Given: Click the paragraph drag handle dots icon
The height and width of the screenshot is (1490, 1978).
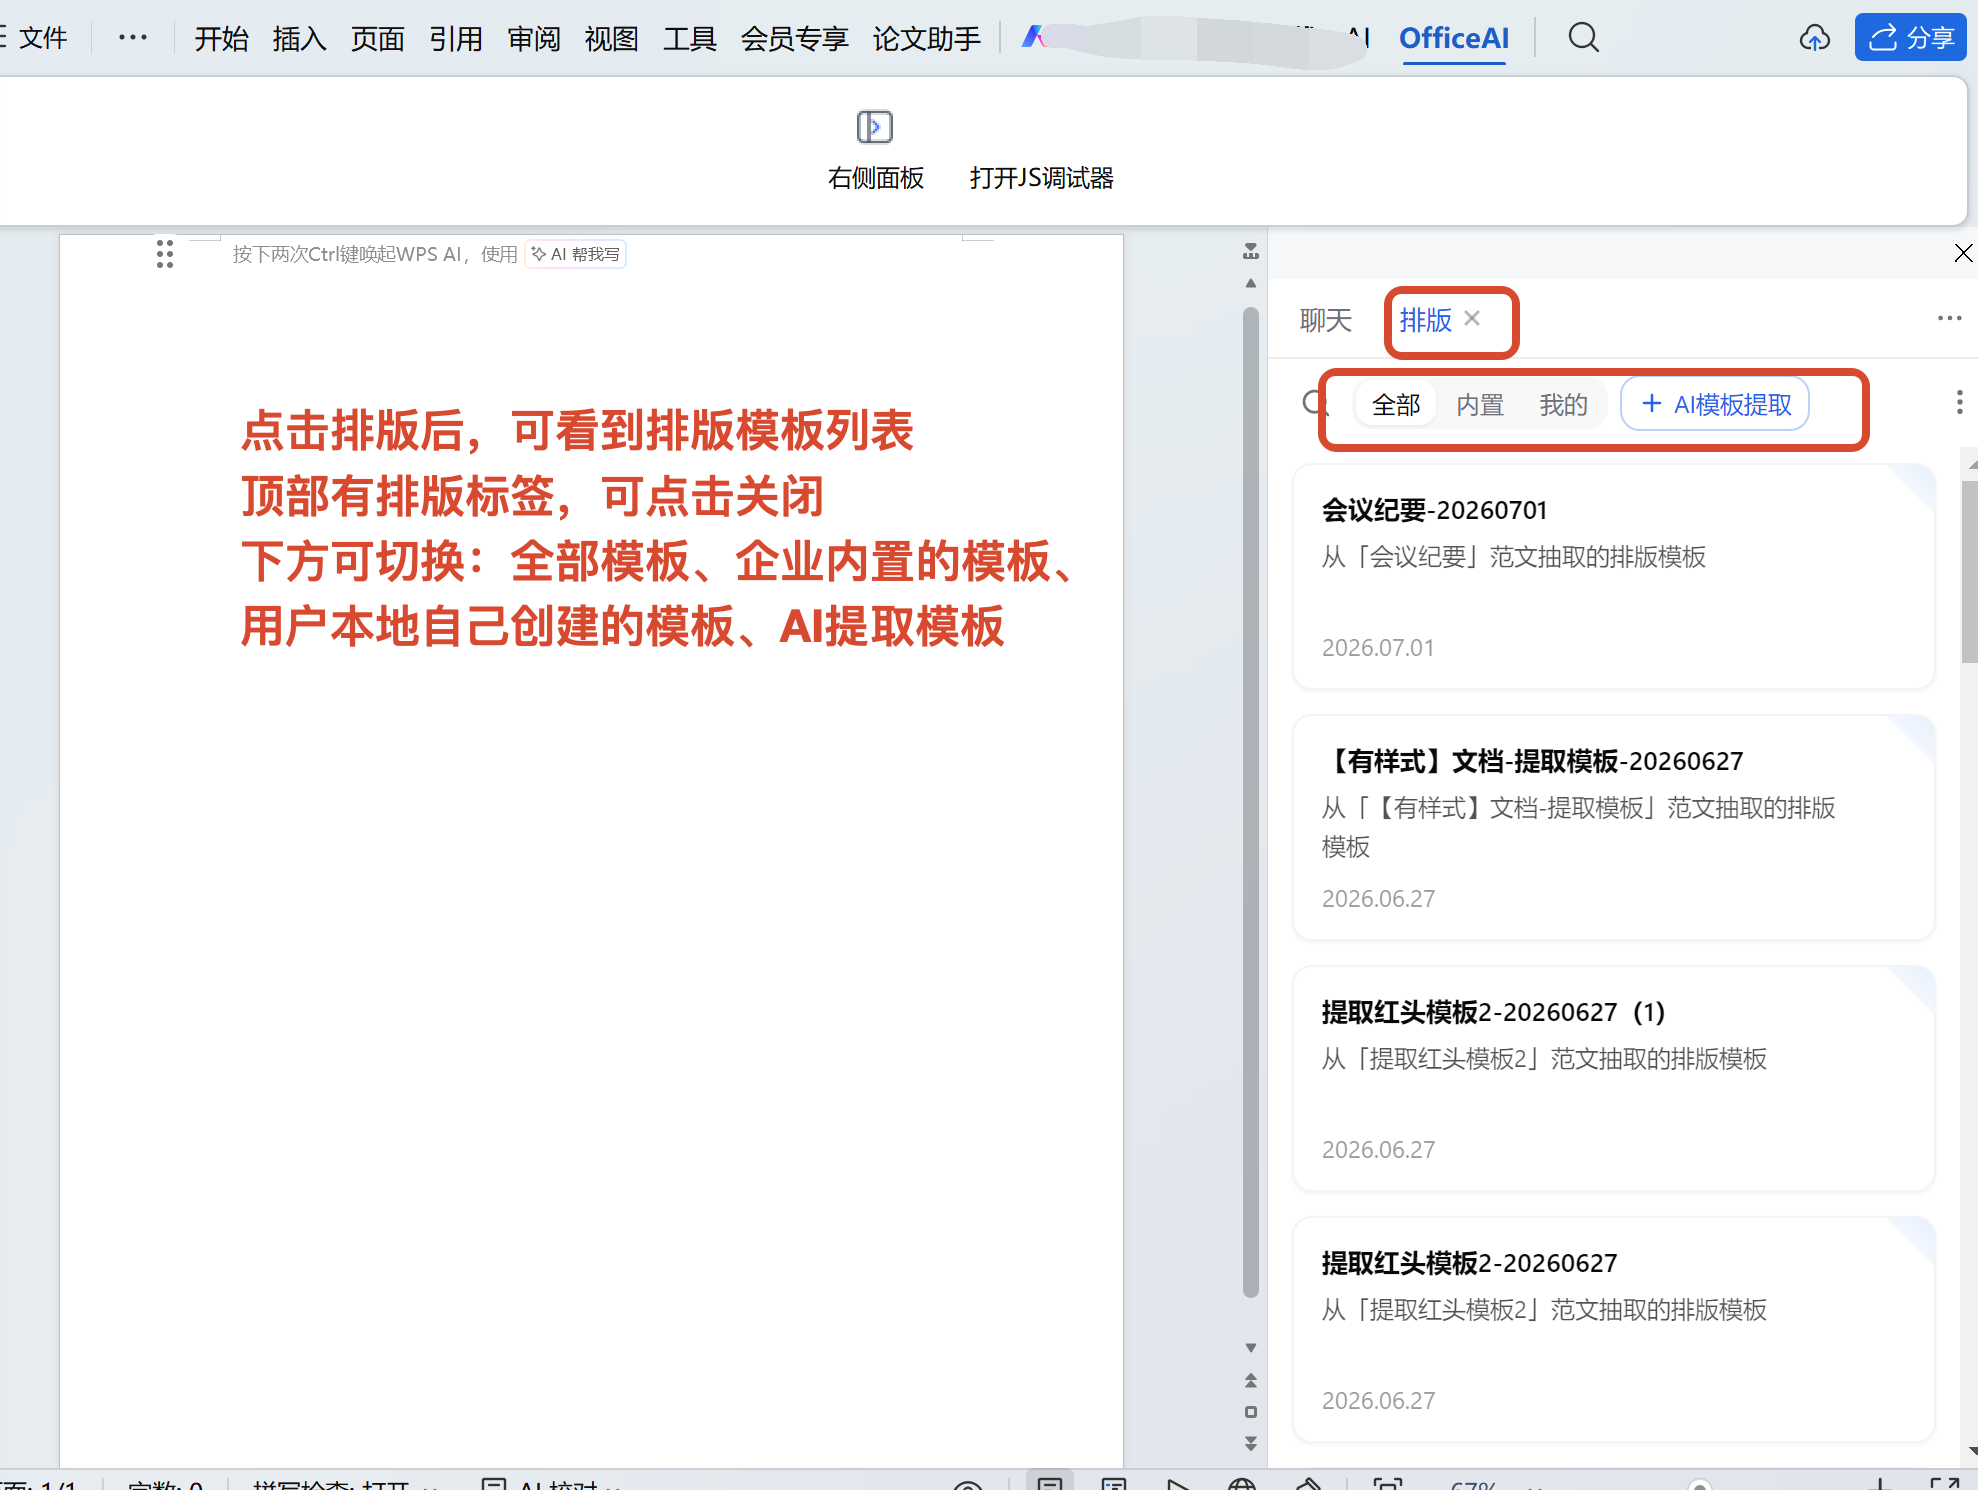Looking at the screenshot, I should pyautogui.click(x=165, y=254).
